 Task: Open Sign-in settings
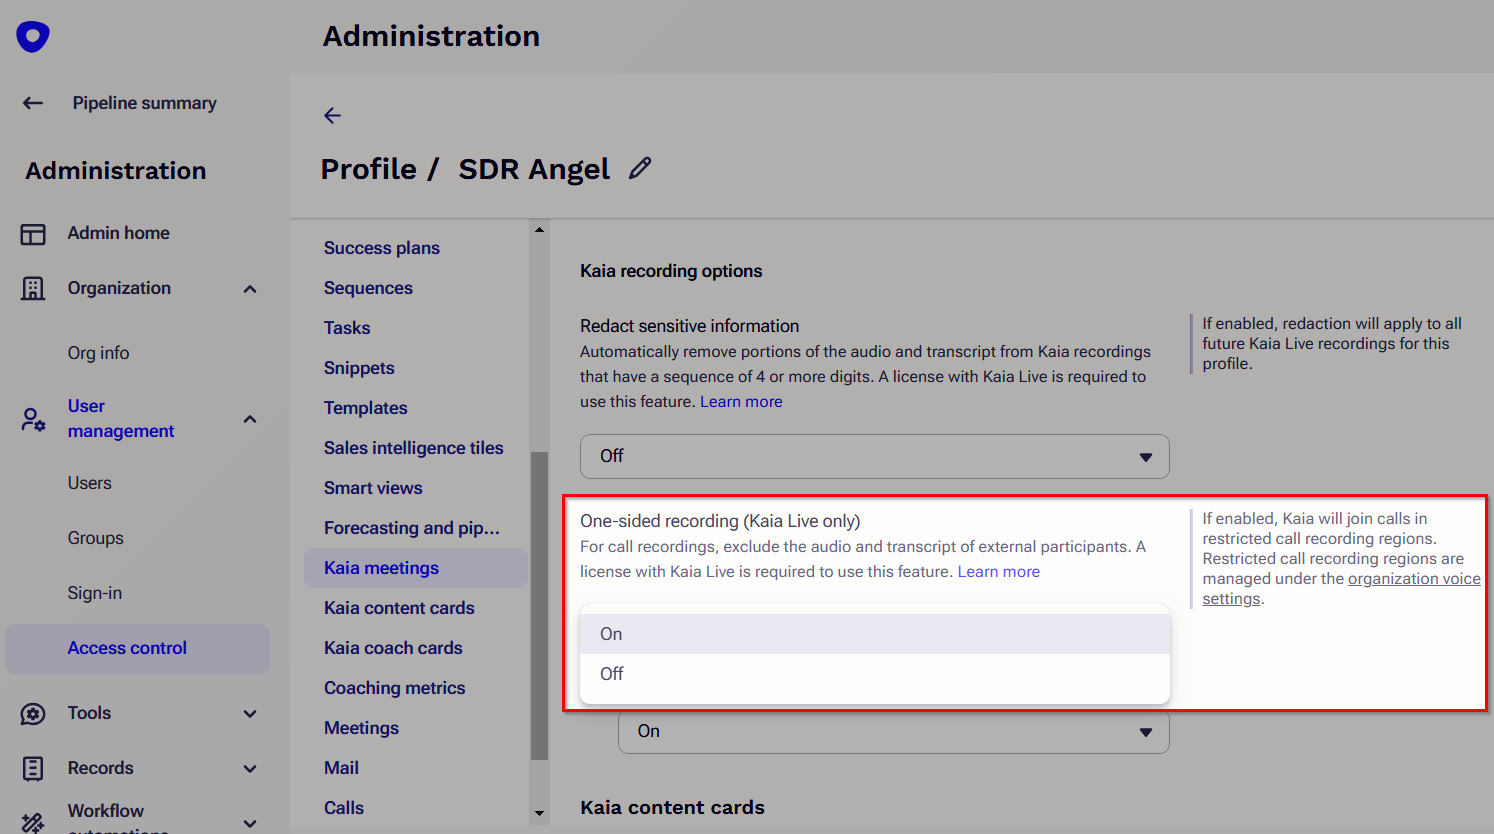94,593
